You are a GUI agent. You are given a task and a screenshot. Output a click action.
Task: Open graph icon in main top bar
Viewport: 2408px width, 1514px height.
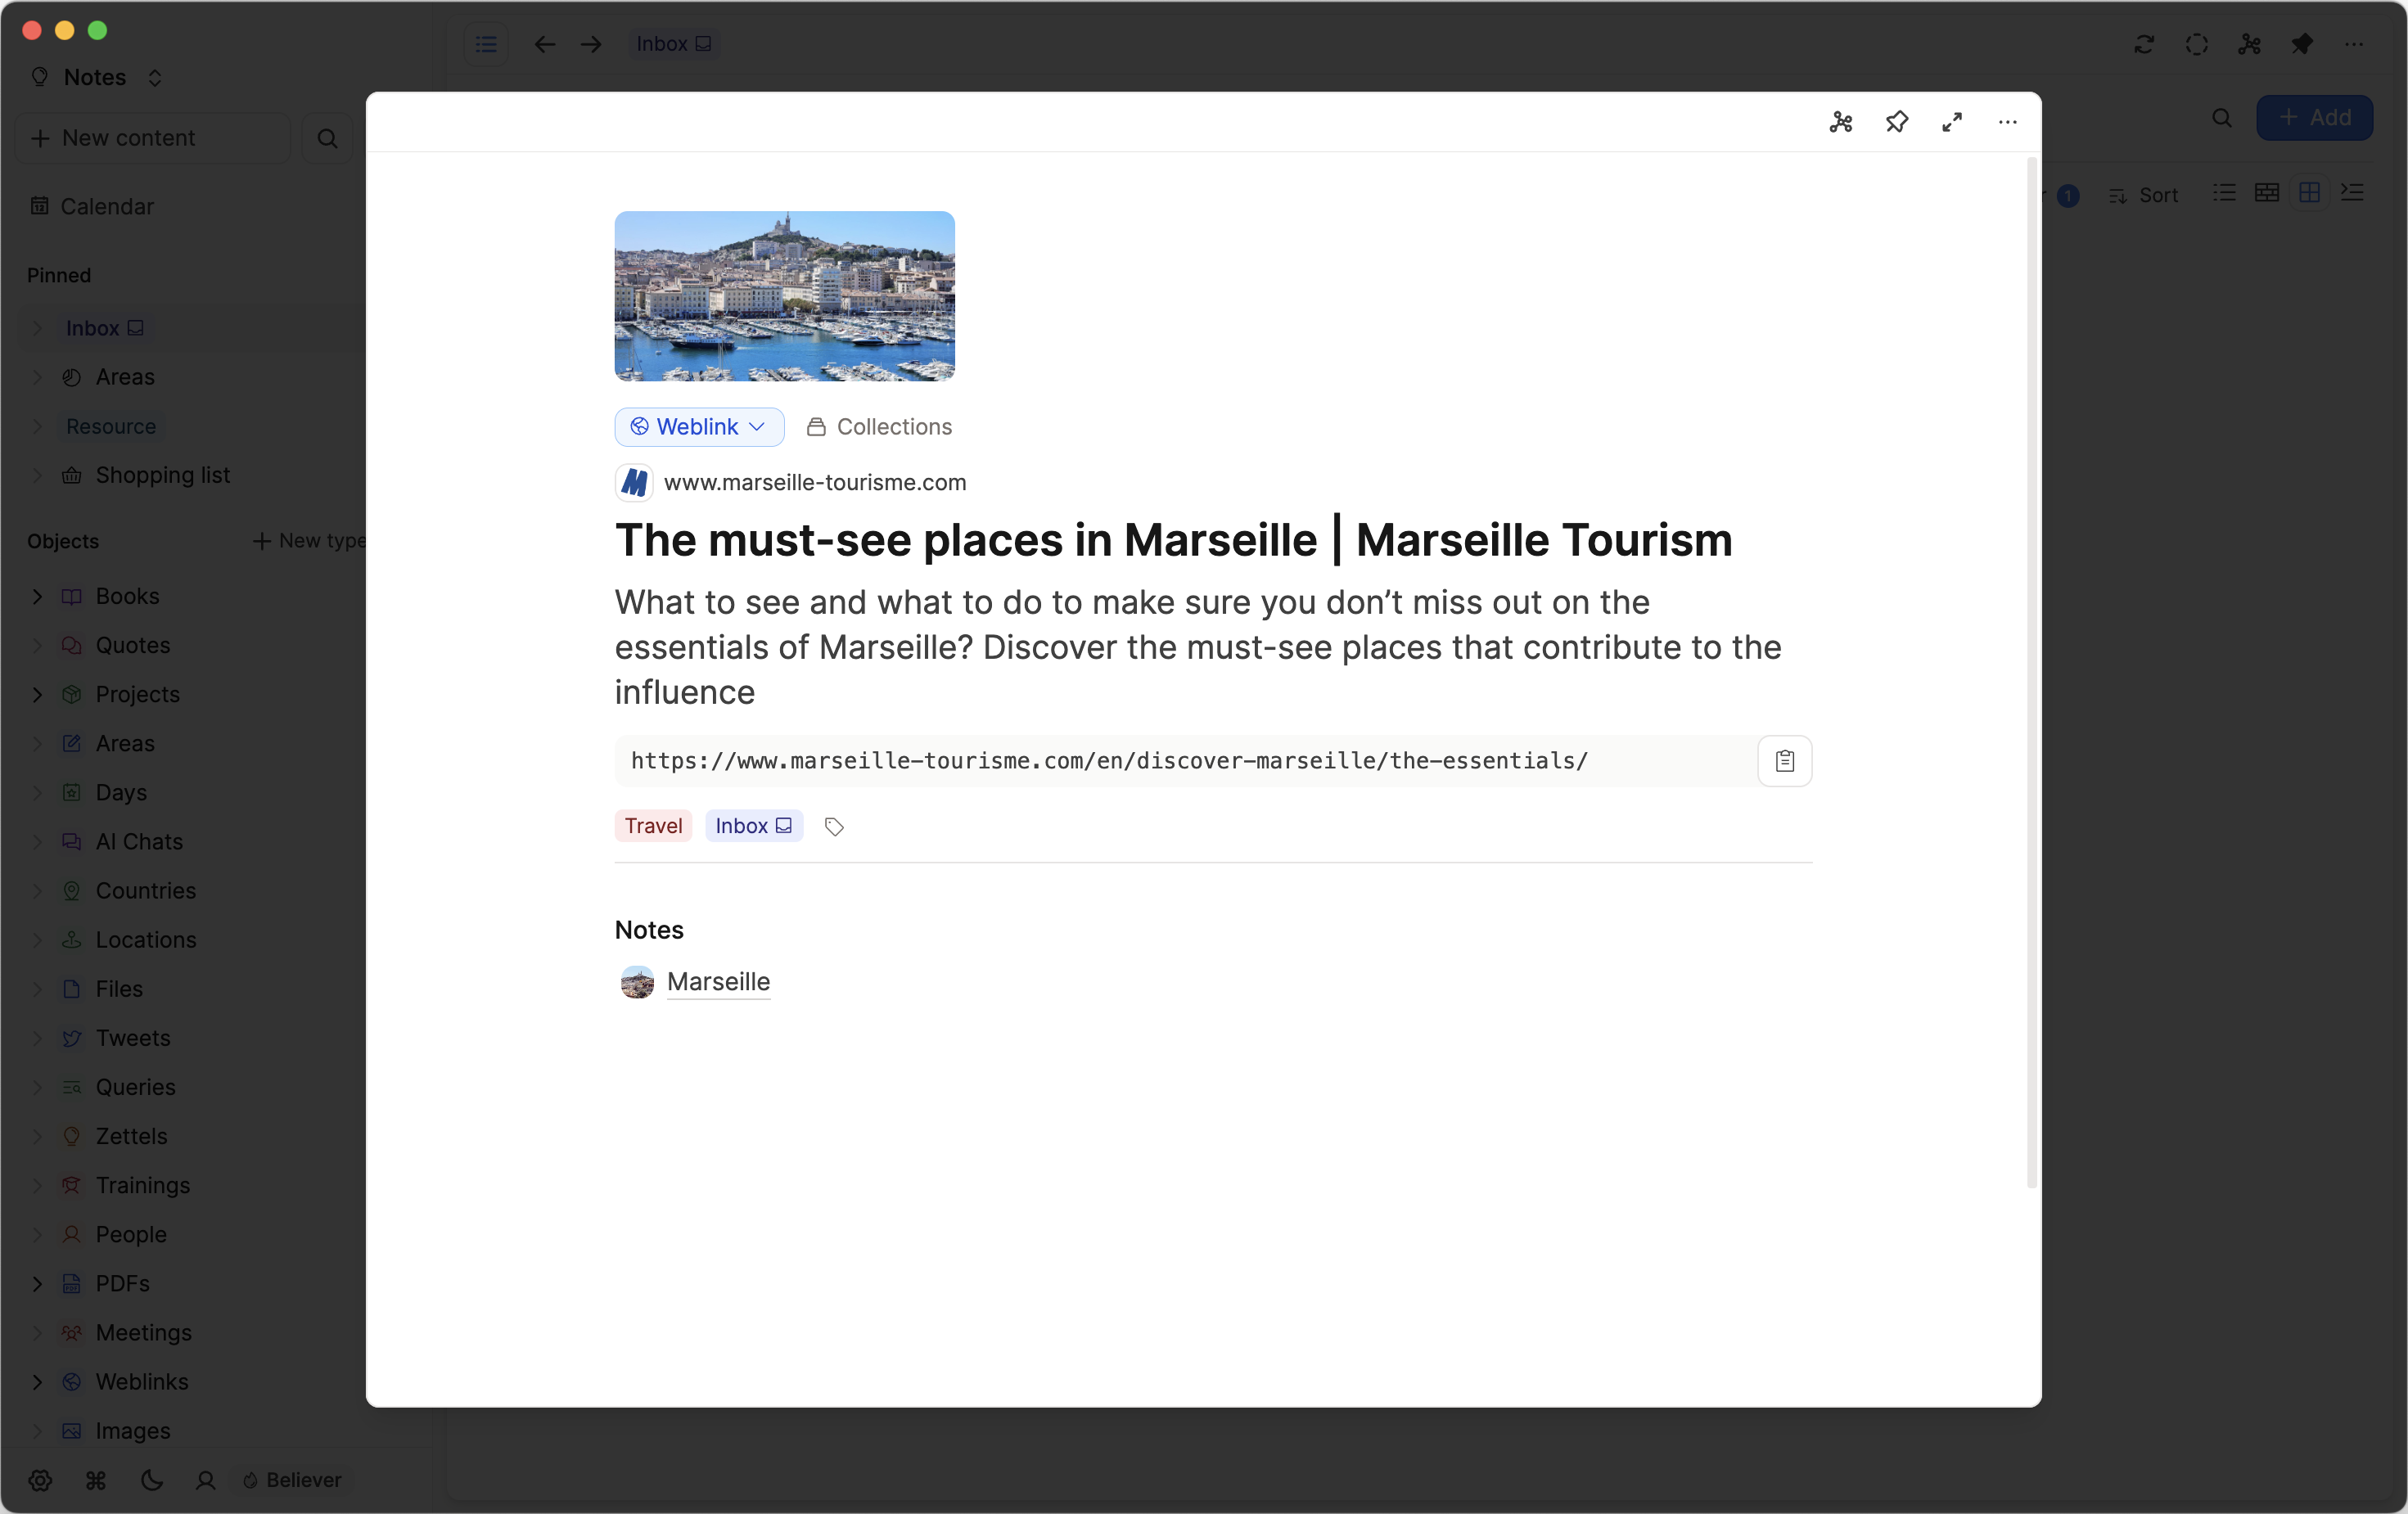click(x=2250, y=44)
